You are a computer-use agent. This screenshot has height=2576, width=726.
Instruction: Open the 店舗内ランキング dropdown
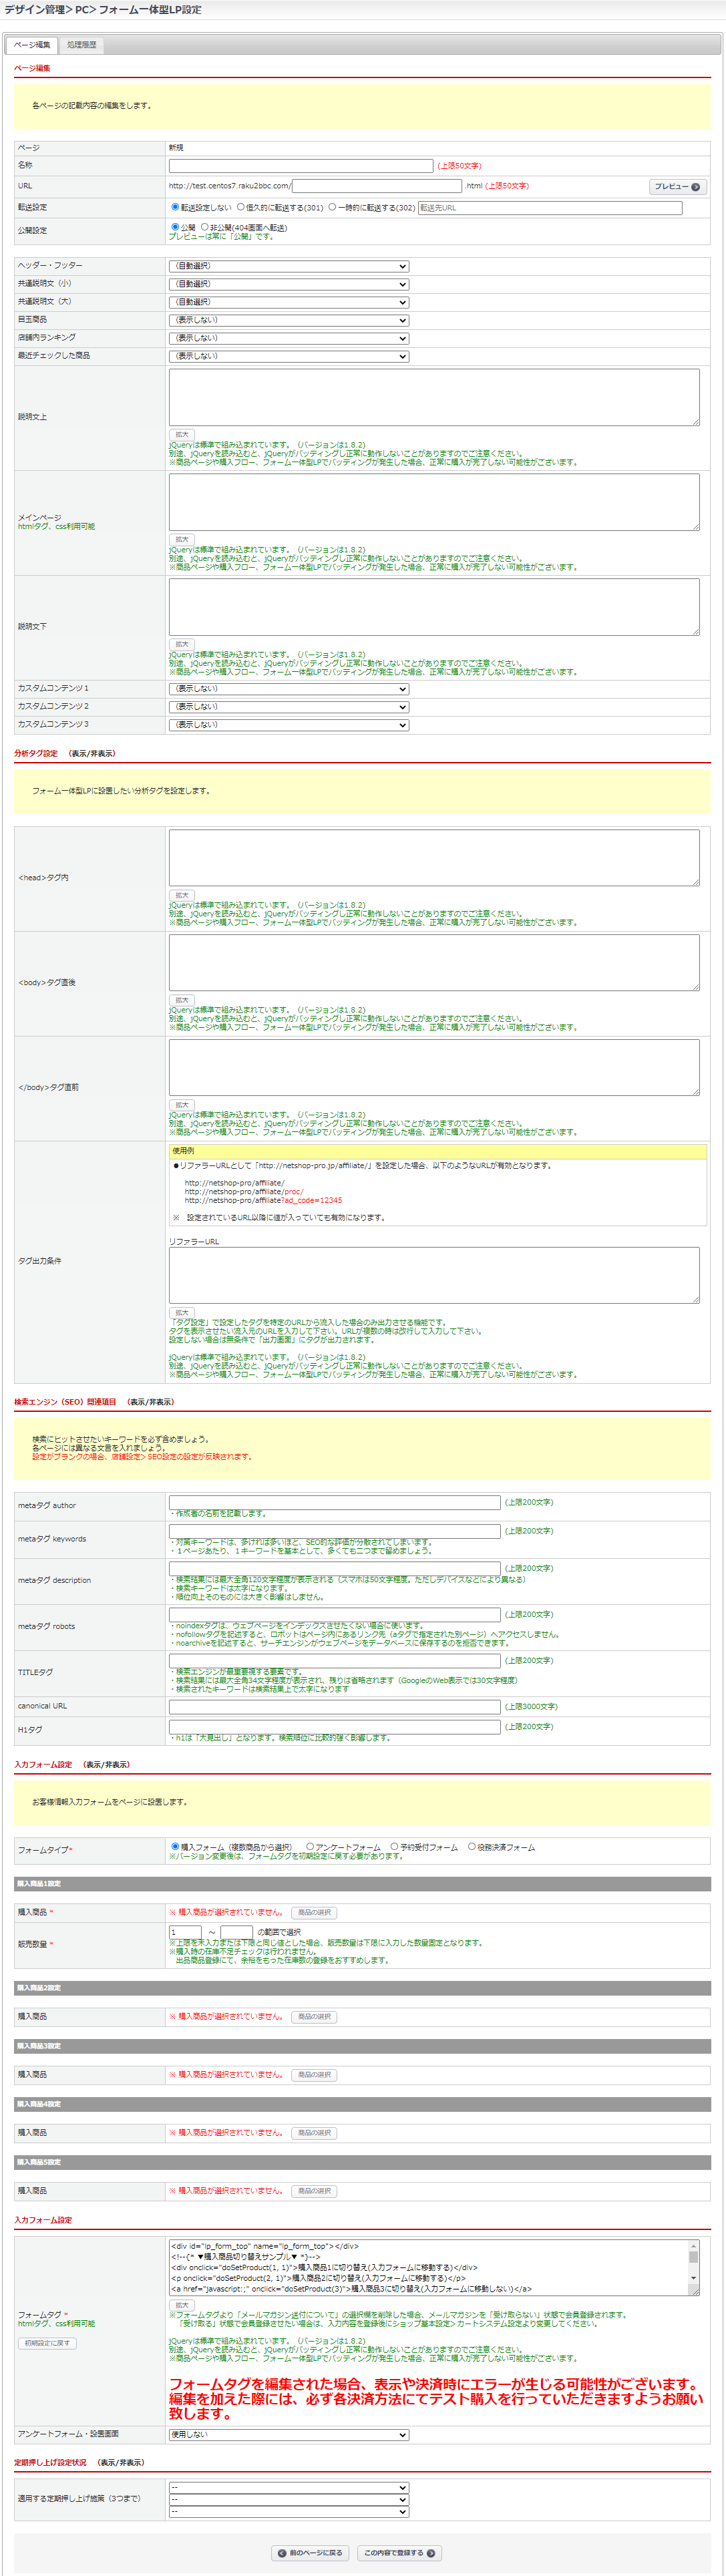coord(289,338)
